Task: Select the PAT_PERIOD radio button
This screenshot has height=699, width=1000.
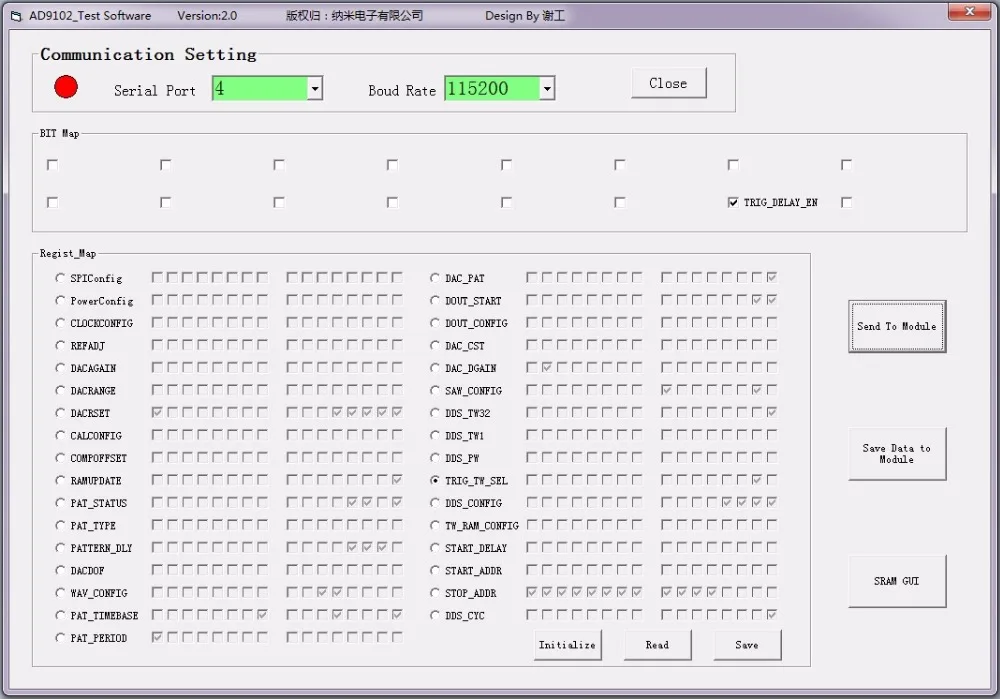Action: click(60, 638)
